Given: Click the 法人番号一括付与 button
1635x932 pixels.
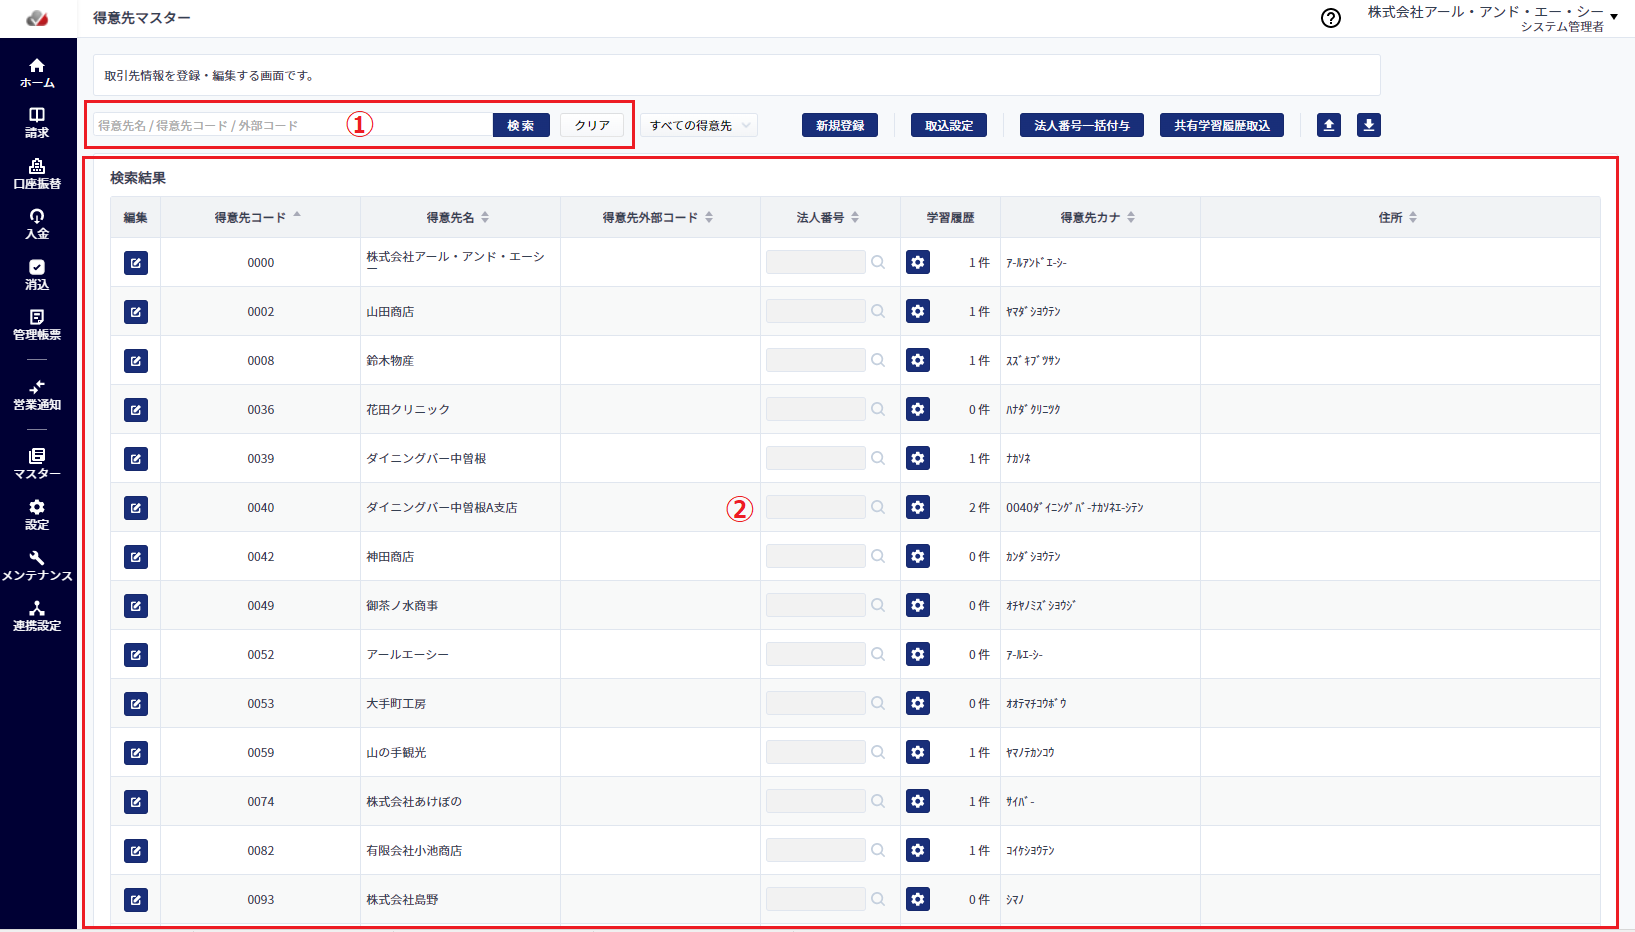Looking at the screenshot, I should 1082,125.
